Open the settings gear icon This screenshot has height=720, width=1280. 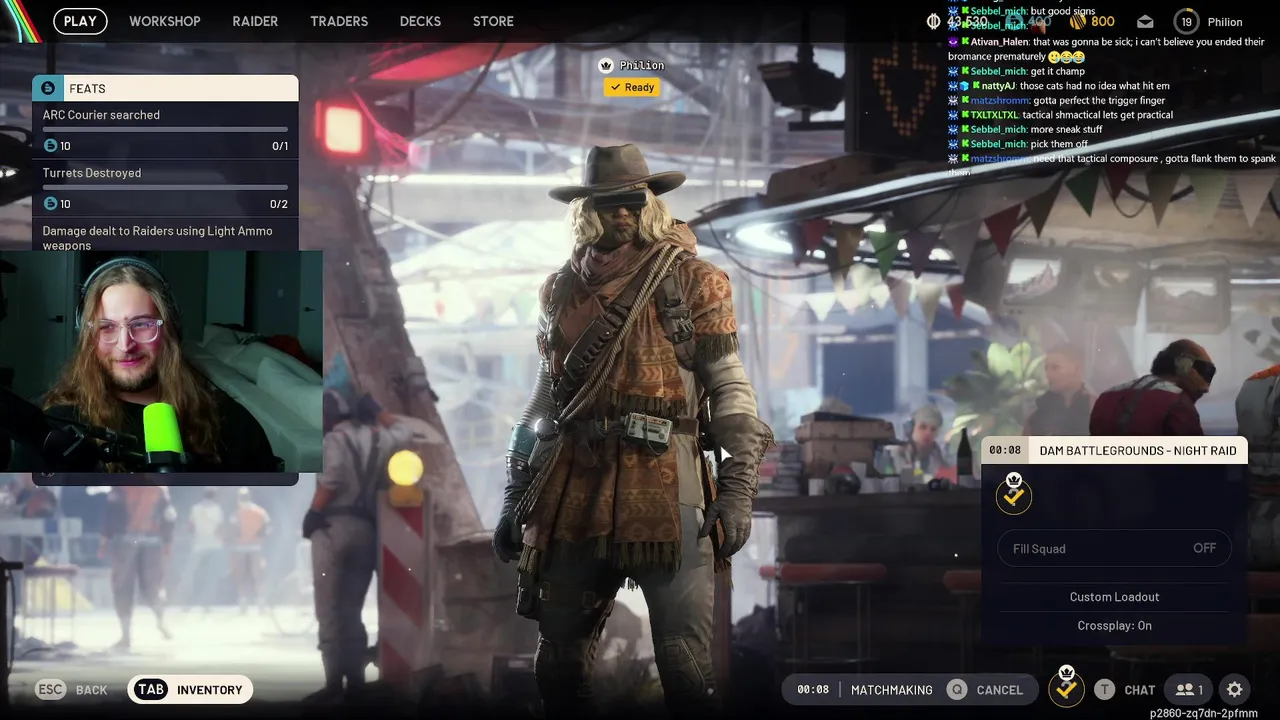(1235, 690)
